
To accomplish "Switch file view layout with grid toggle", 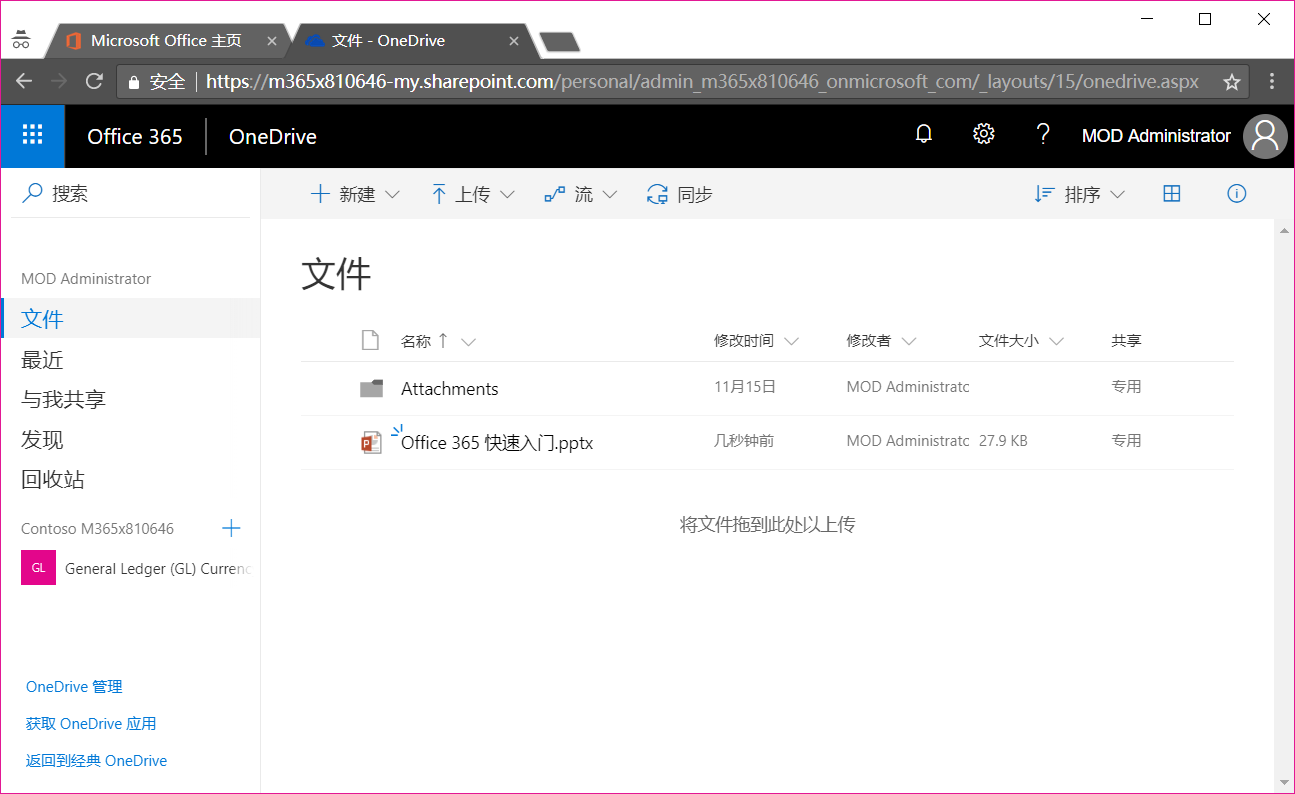I will [1172, 193].
